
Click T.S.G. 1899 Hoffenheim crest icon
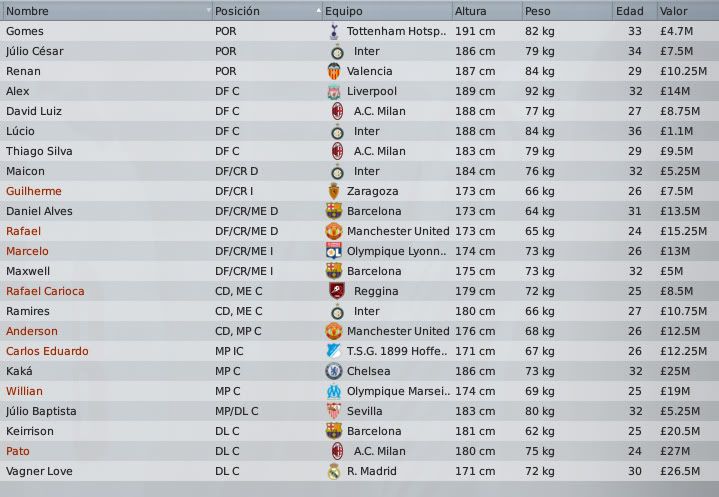(334, 351)
